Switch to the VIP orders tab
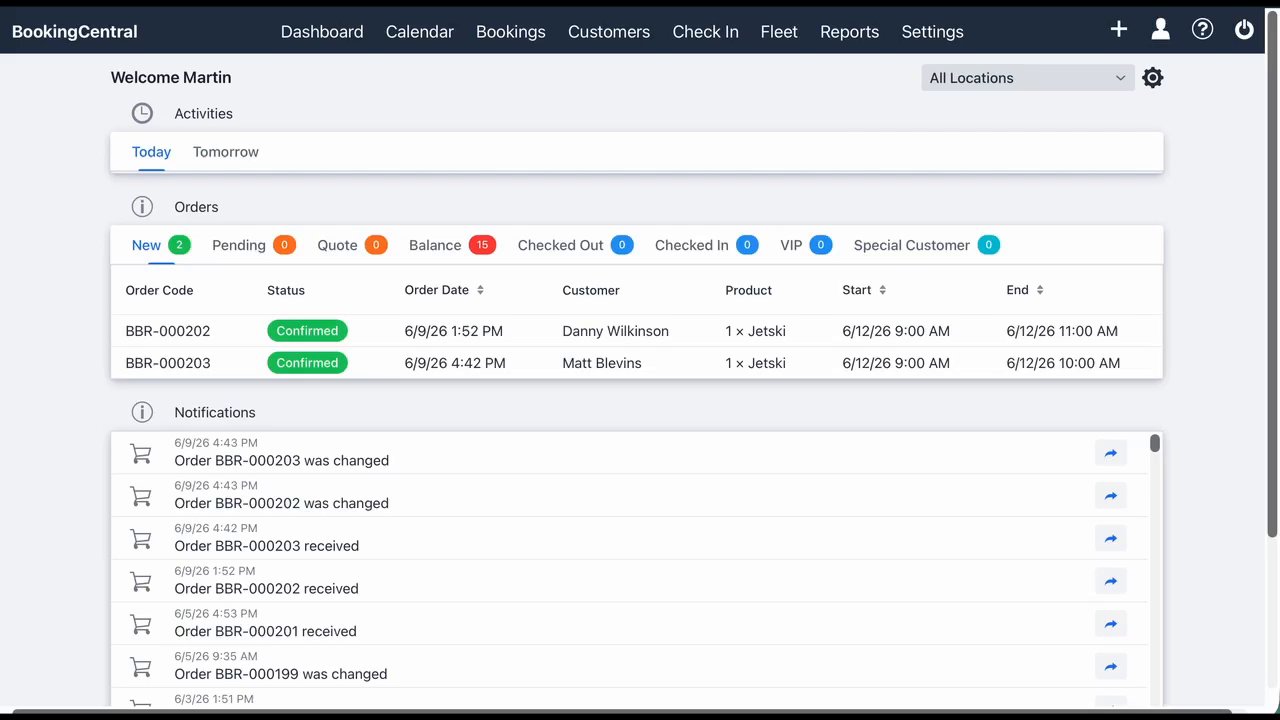This screenshot has width=1280, height=720. 806,245
